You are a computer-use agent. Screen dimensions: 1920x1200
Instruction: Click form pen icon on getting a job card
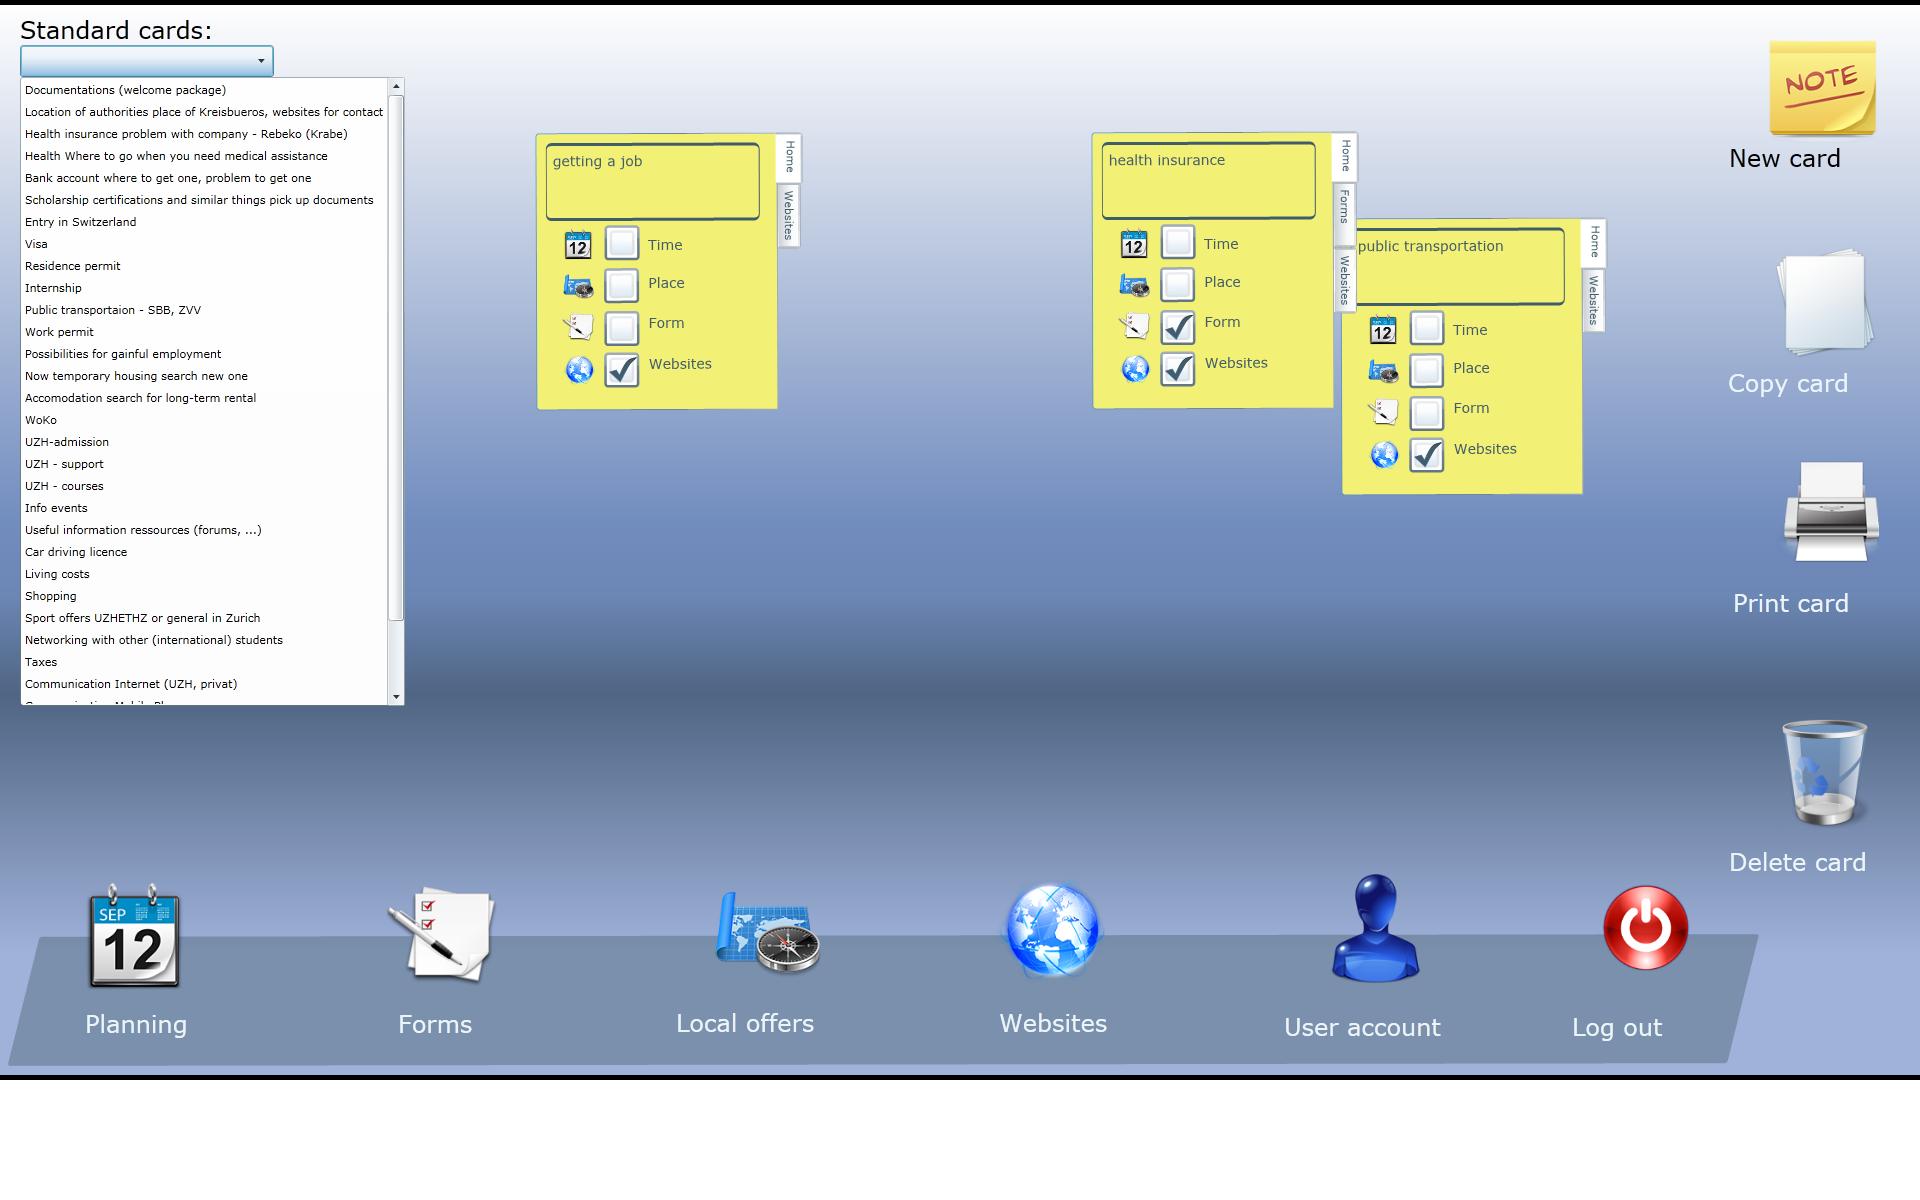pyautogui.click(x=578, y=327)
